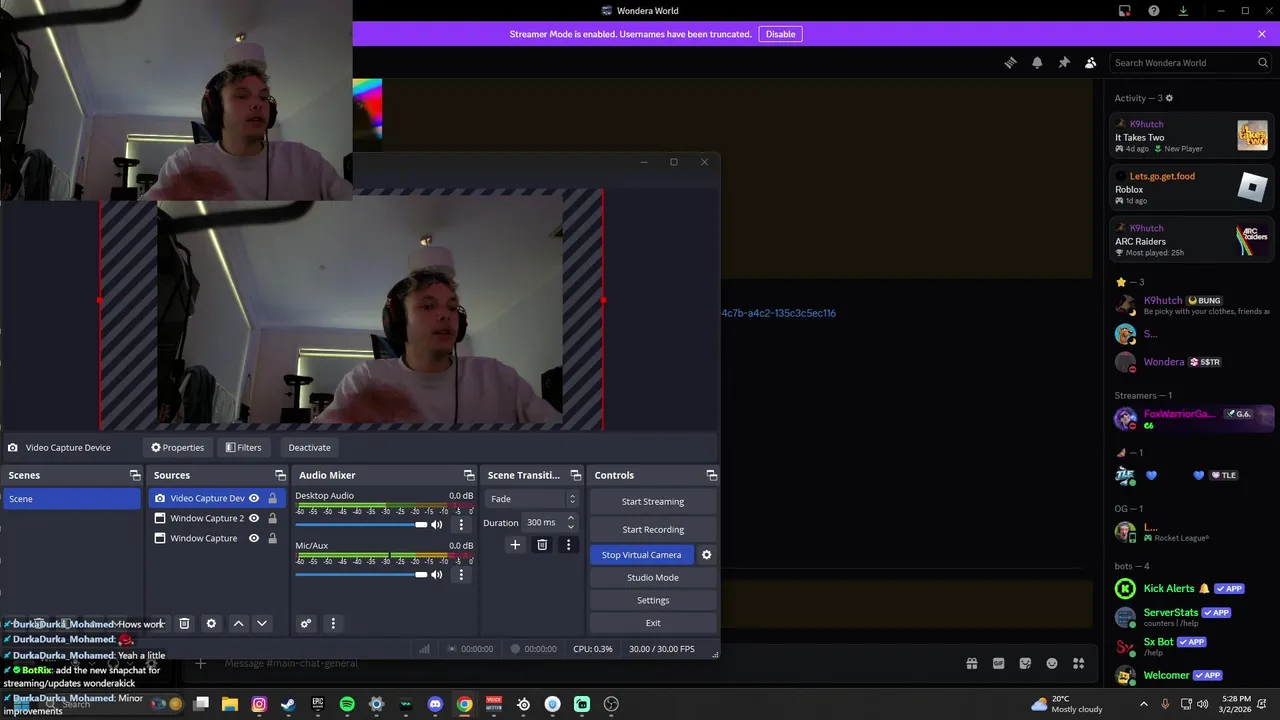The height and width of the screenshot is (720, 1280).
Task: Open Studio Mode in OBS
Action: 653,578
